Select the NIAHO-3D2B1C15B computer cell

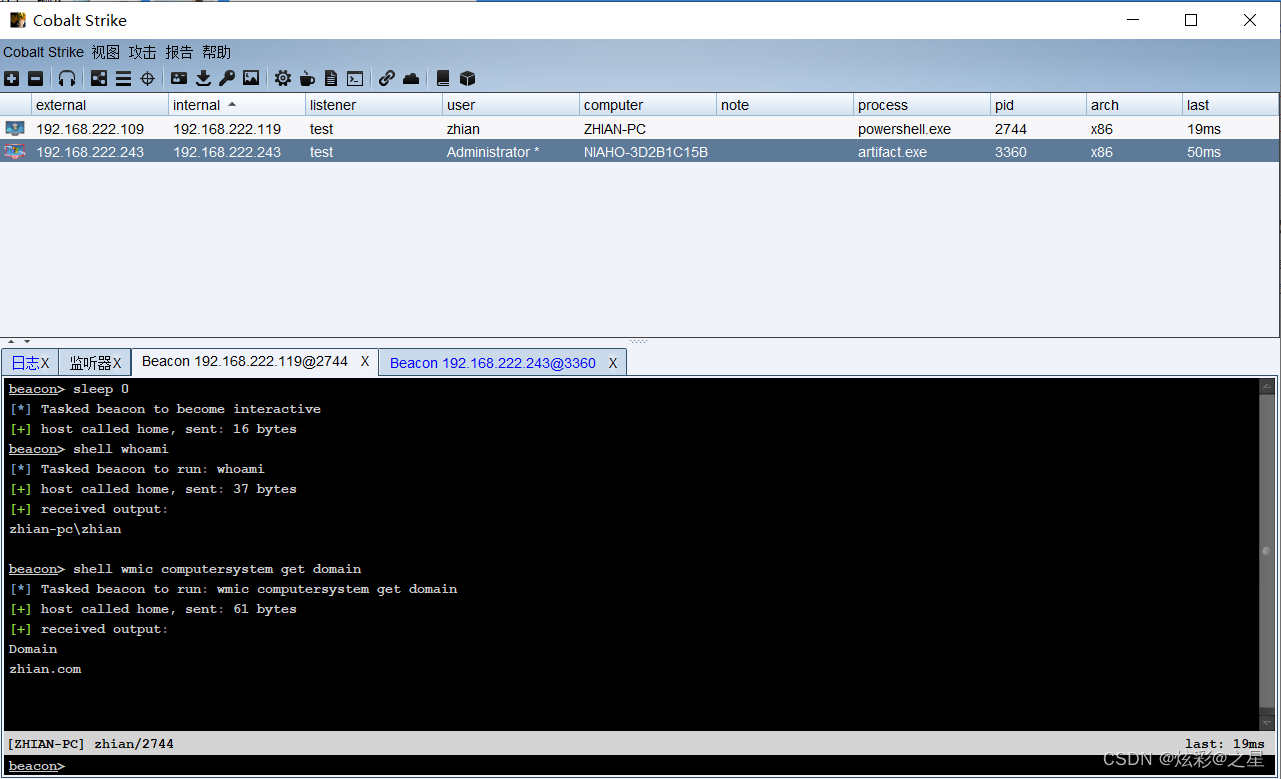646,152
